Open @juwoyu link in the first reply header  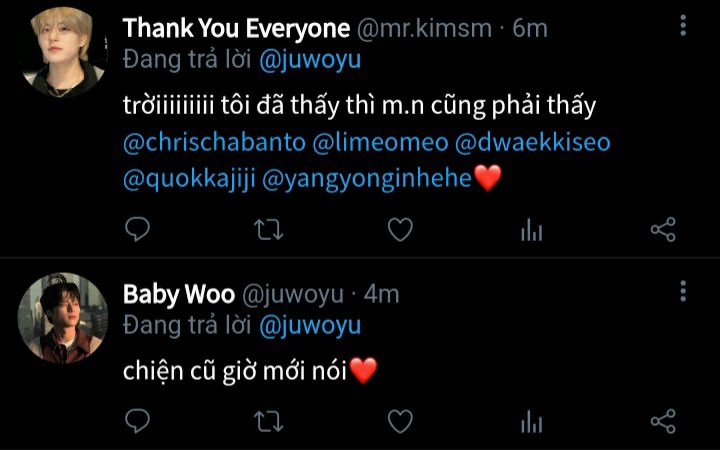[310, 60]
